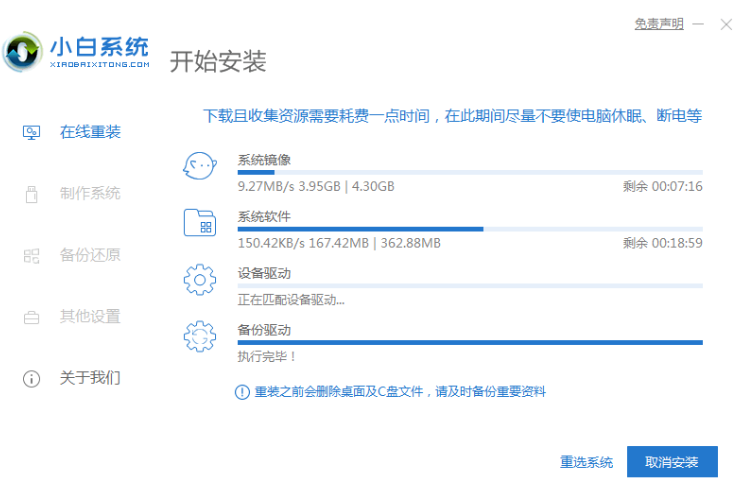Click the 其他设置 toolbox icon

tap(31, 318)
